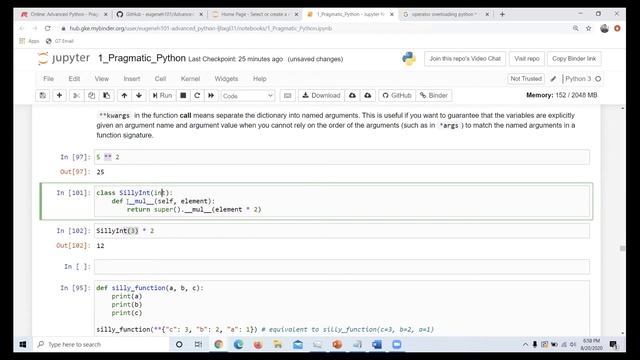Screen dimensions: 640x360
Task: Open the Binder toolbar button
Action: (x=434, y=96)
